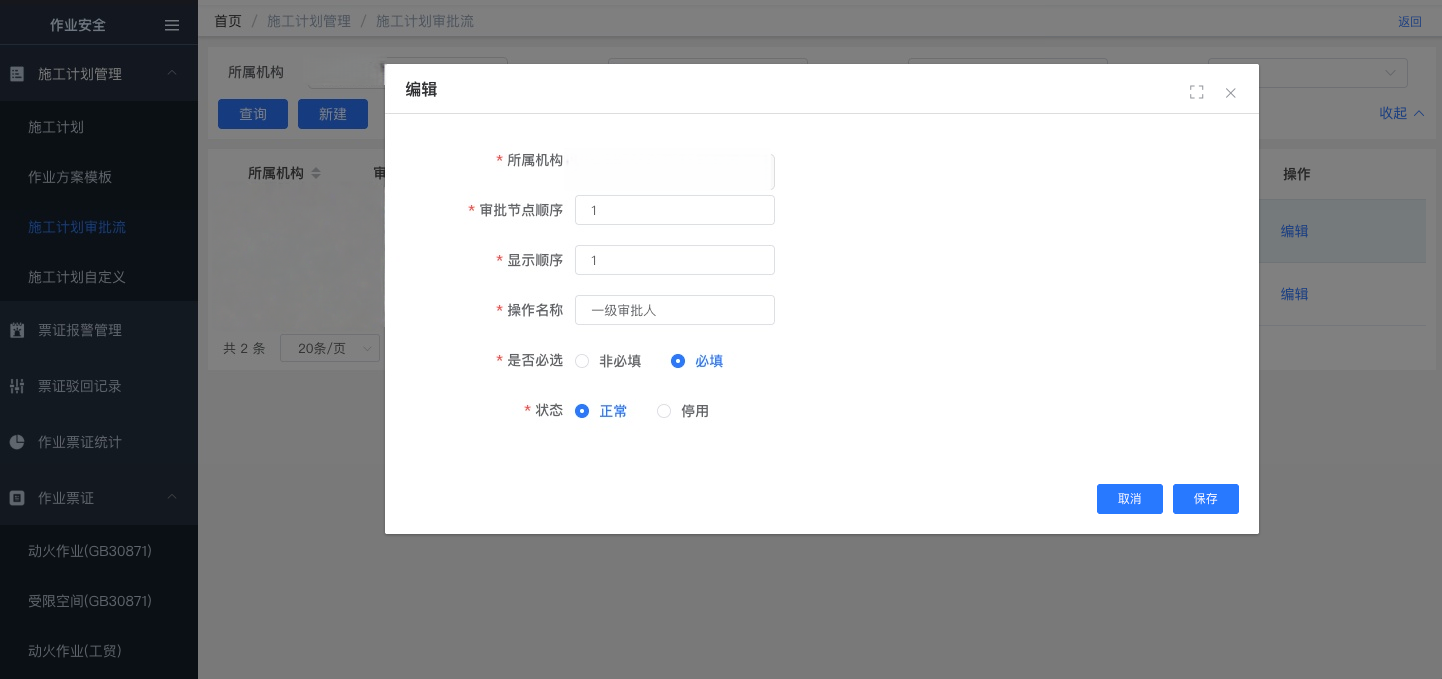Screen dimensions: 1442x679
Task: Click the 保存 button
Action: point(1205,499)
